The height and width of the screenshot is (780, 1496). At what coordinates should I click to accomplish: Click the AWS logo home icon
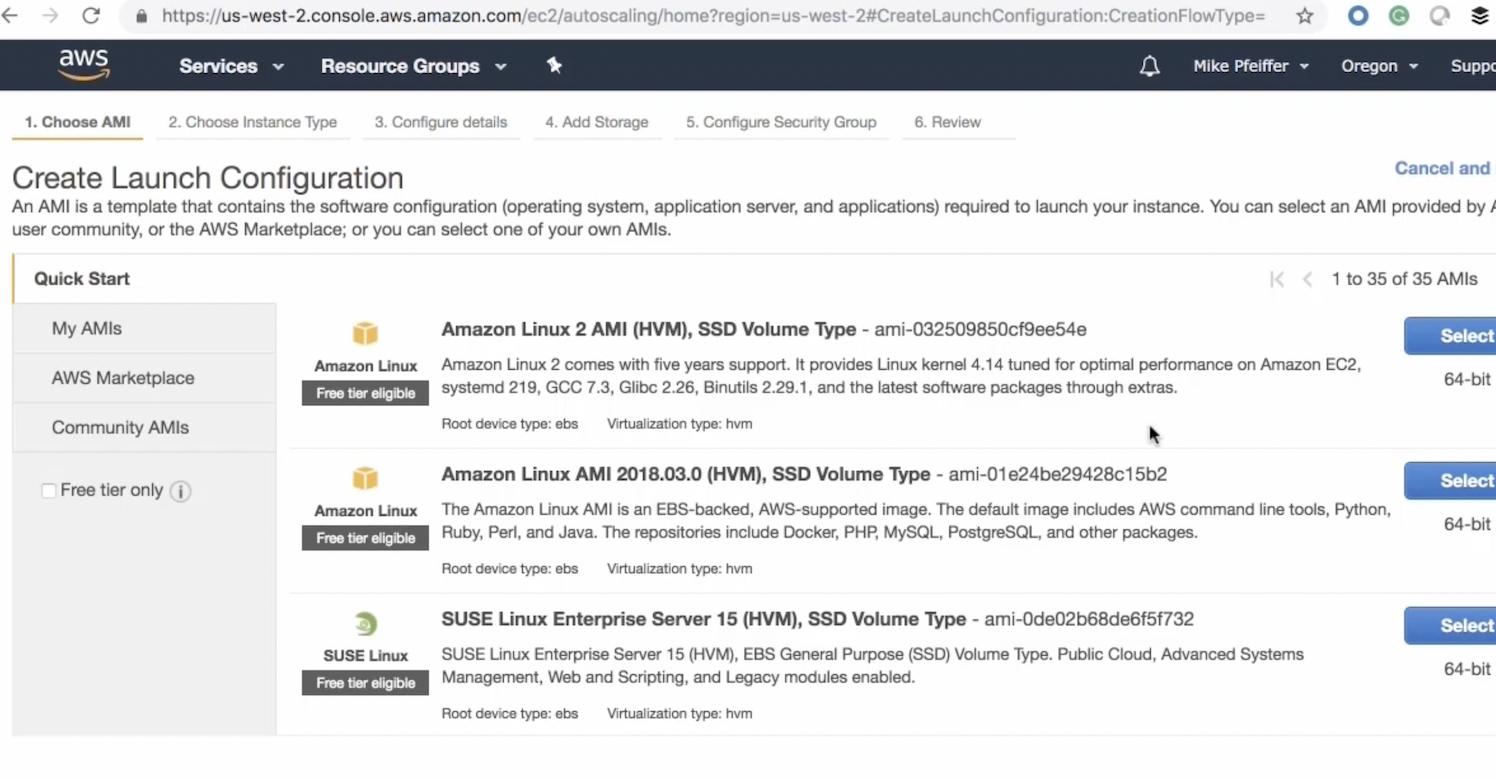pyautogui.click(x=84, y=65)
